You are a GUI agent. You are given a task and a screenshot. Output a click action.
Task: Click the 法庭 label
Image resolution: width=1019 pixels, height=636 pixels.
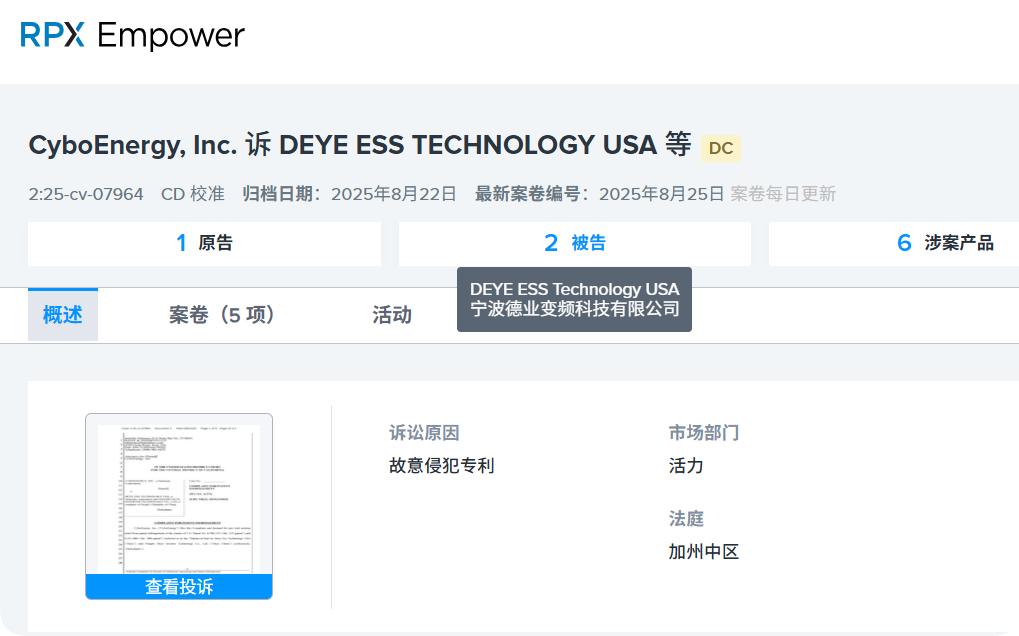coord(686,518)
